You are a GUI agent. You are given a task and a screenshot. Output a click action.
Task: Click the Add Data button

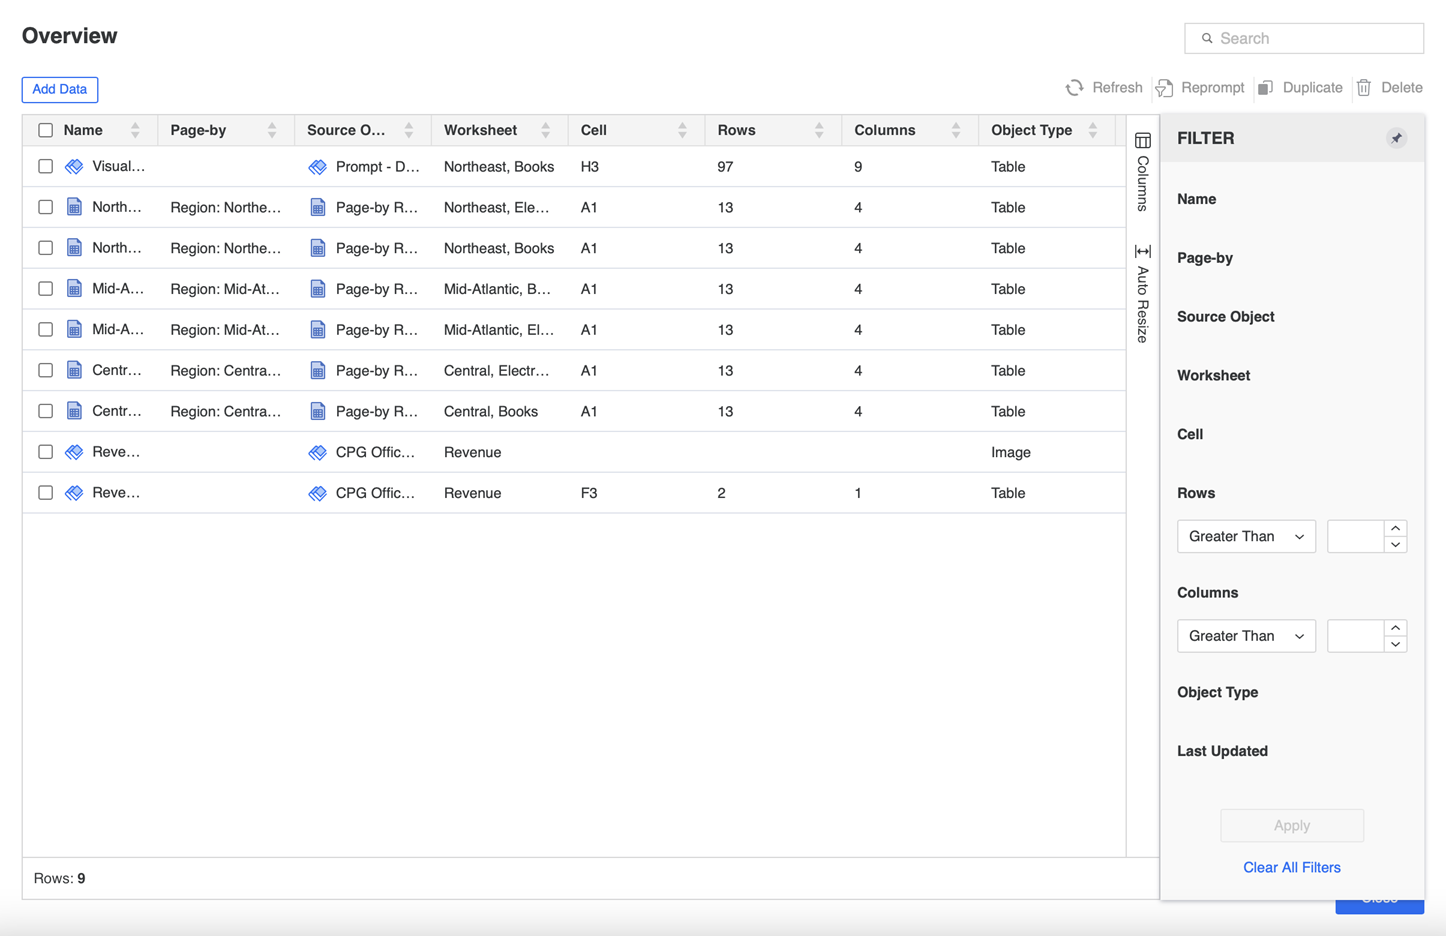pos(60,89)
